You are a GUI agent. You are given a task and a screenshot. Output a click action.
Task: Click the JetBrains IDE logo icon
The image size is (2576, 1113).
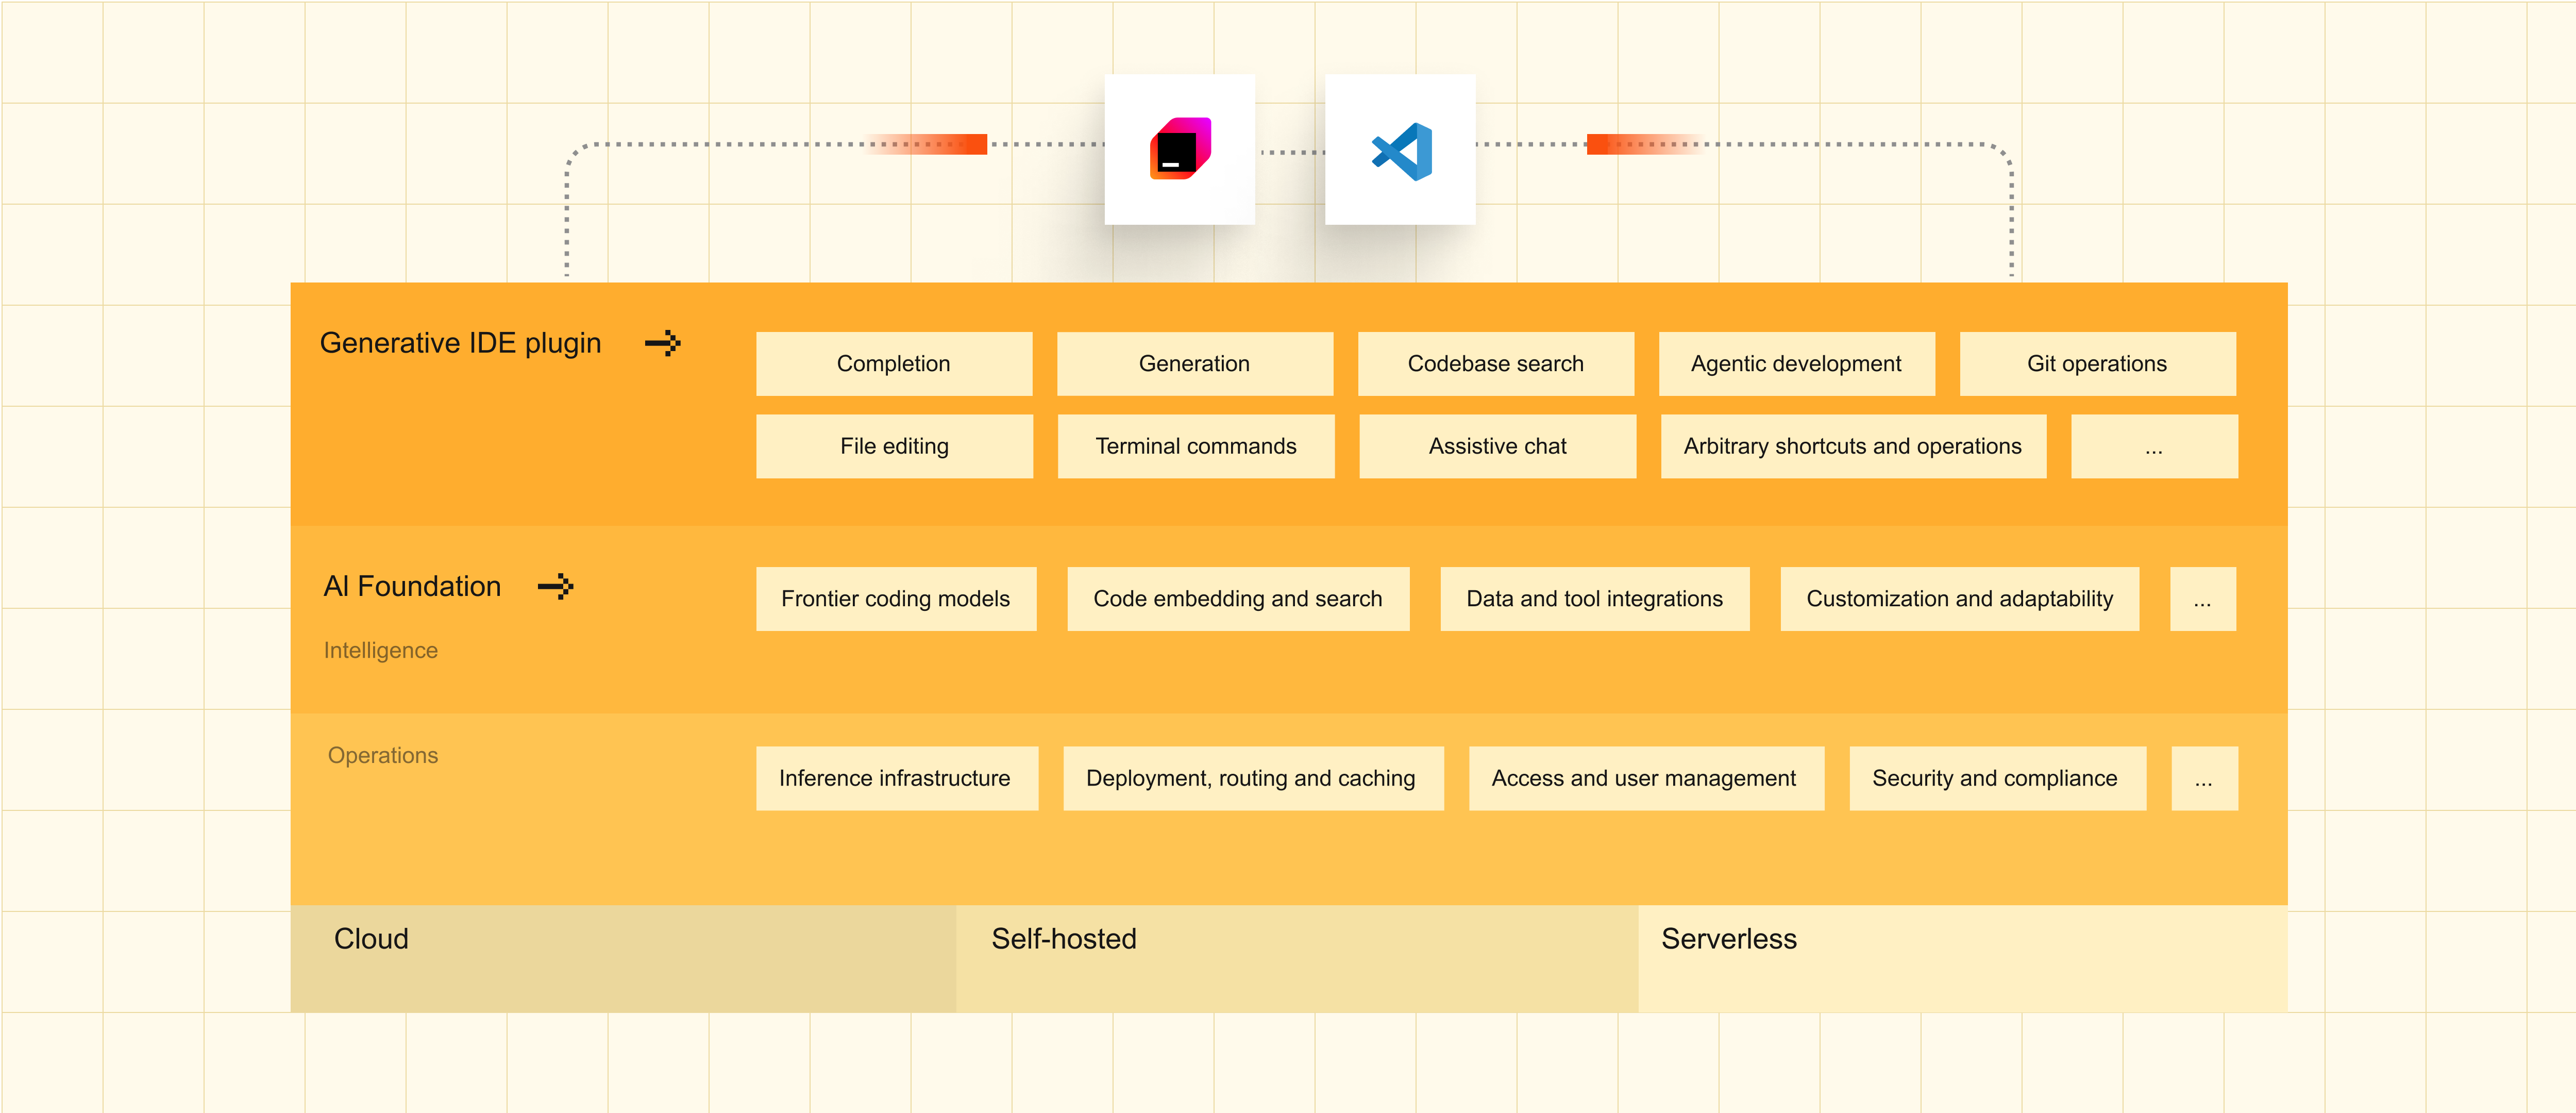[1180, 149]
